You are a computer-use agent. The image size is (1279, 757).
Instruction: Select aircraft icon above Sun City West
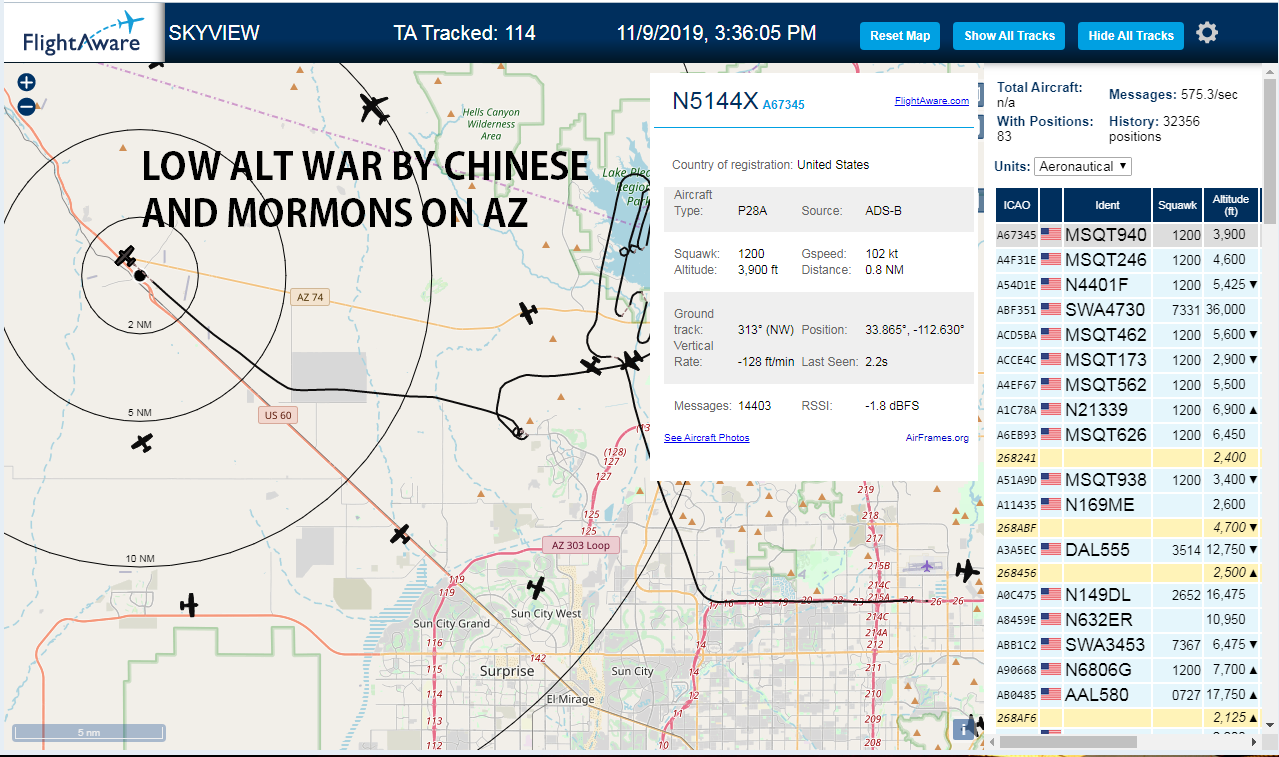click(x=537, y=588)
